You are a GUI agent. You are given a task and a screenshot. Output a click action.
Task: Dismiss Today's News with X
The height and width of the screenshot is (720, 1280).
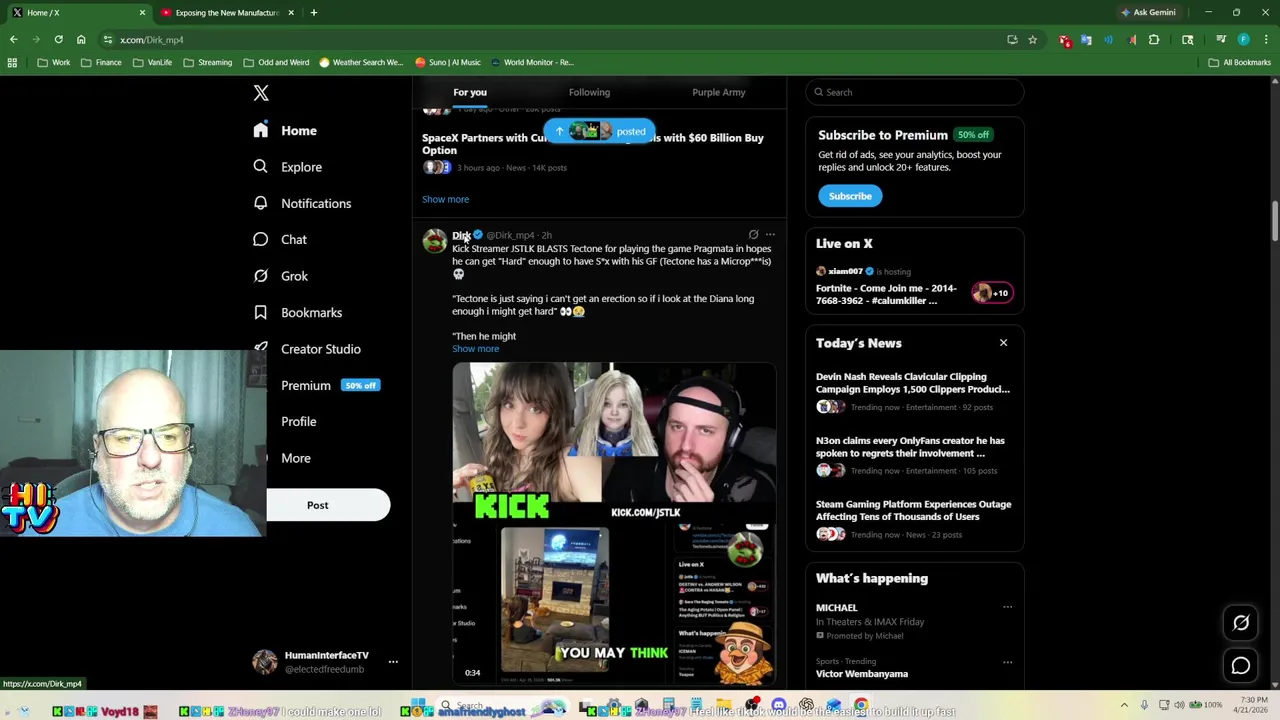pyautogui.click(x=1003, y=343)
